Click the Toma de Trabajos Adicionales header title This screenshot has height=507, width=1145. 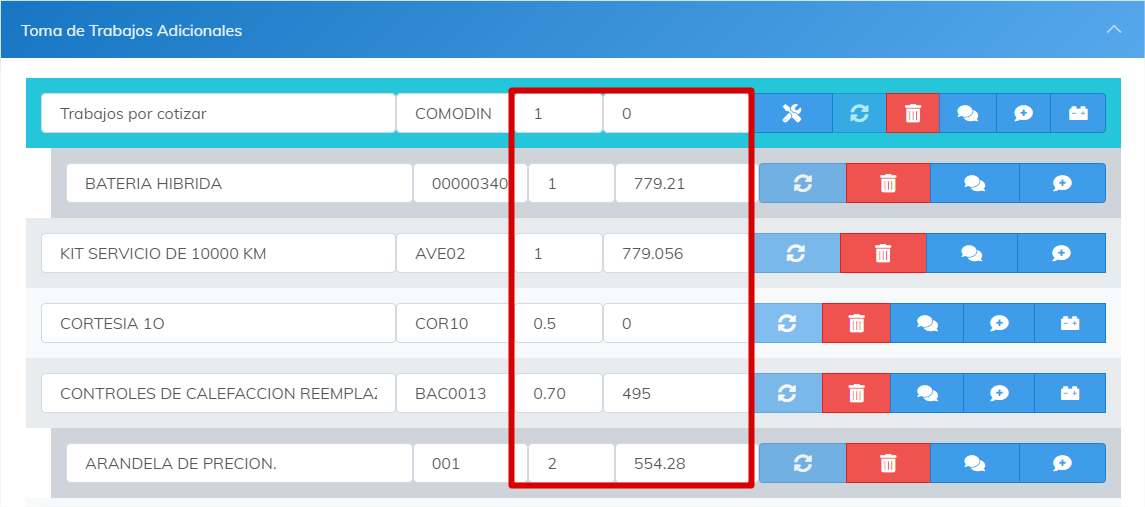(132, 31)
